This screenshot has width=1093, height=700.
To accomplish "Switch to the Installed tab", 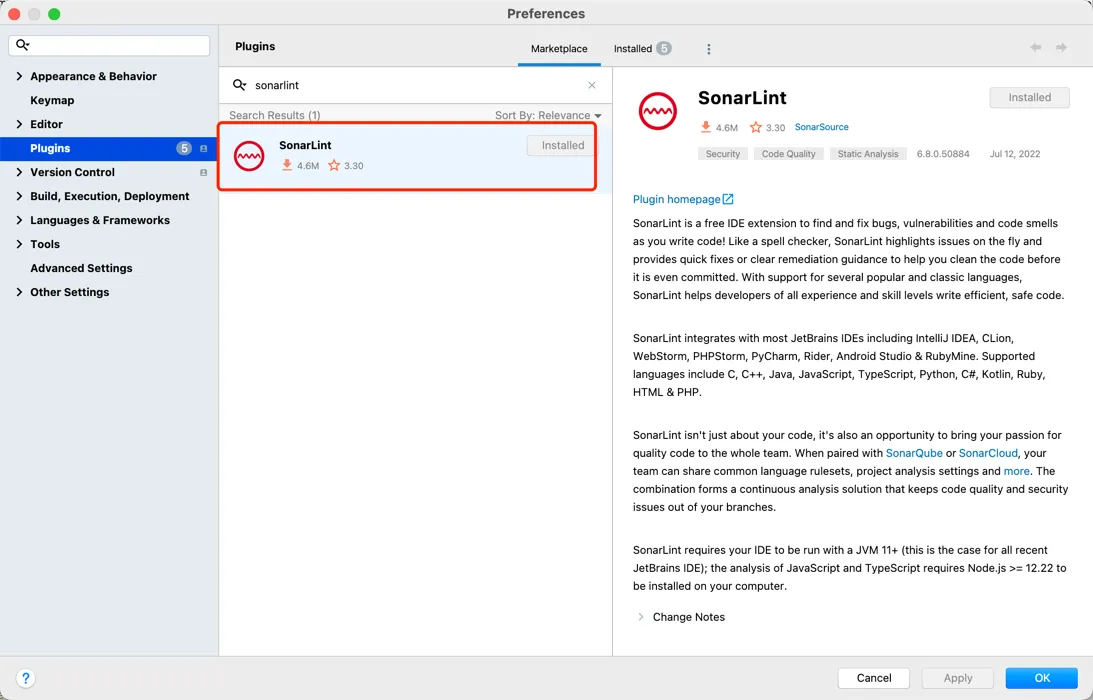I will 642,49.
